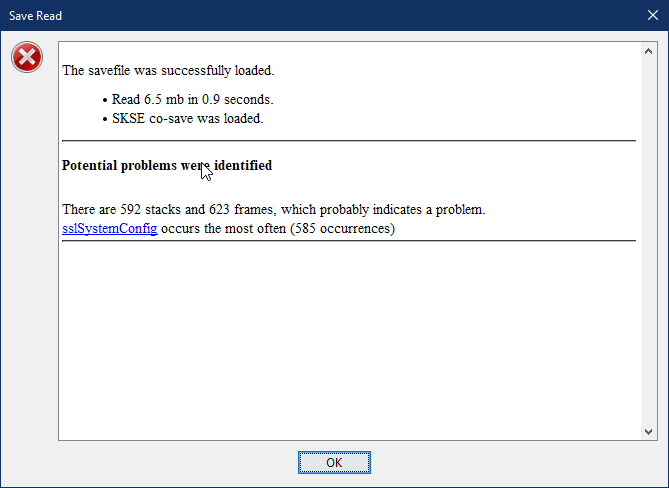Close the Save Read dialog

click(652, 15)
